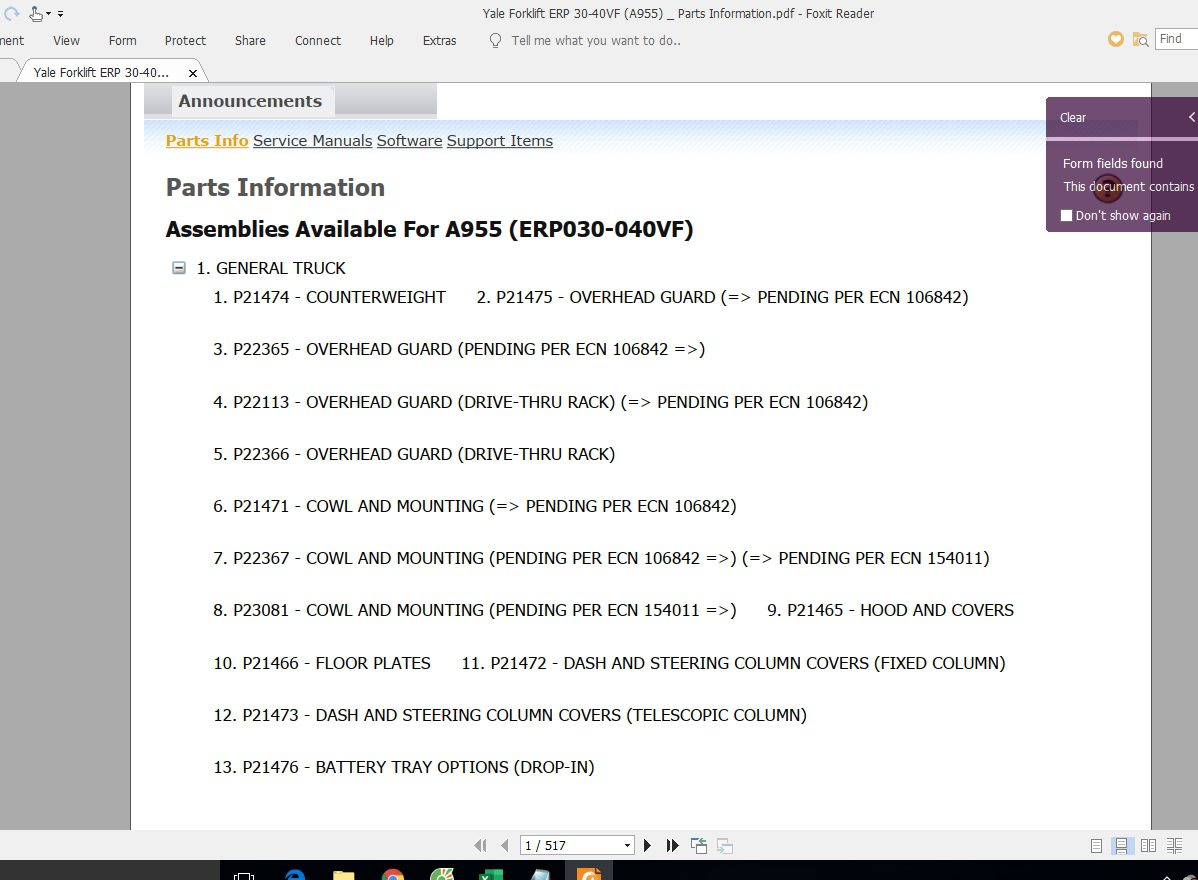Viewport: 1198px width, 880px height.
Task: Collapse the notification panel with the chevron
Action: pos(1191,118)
